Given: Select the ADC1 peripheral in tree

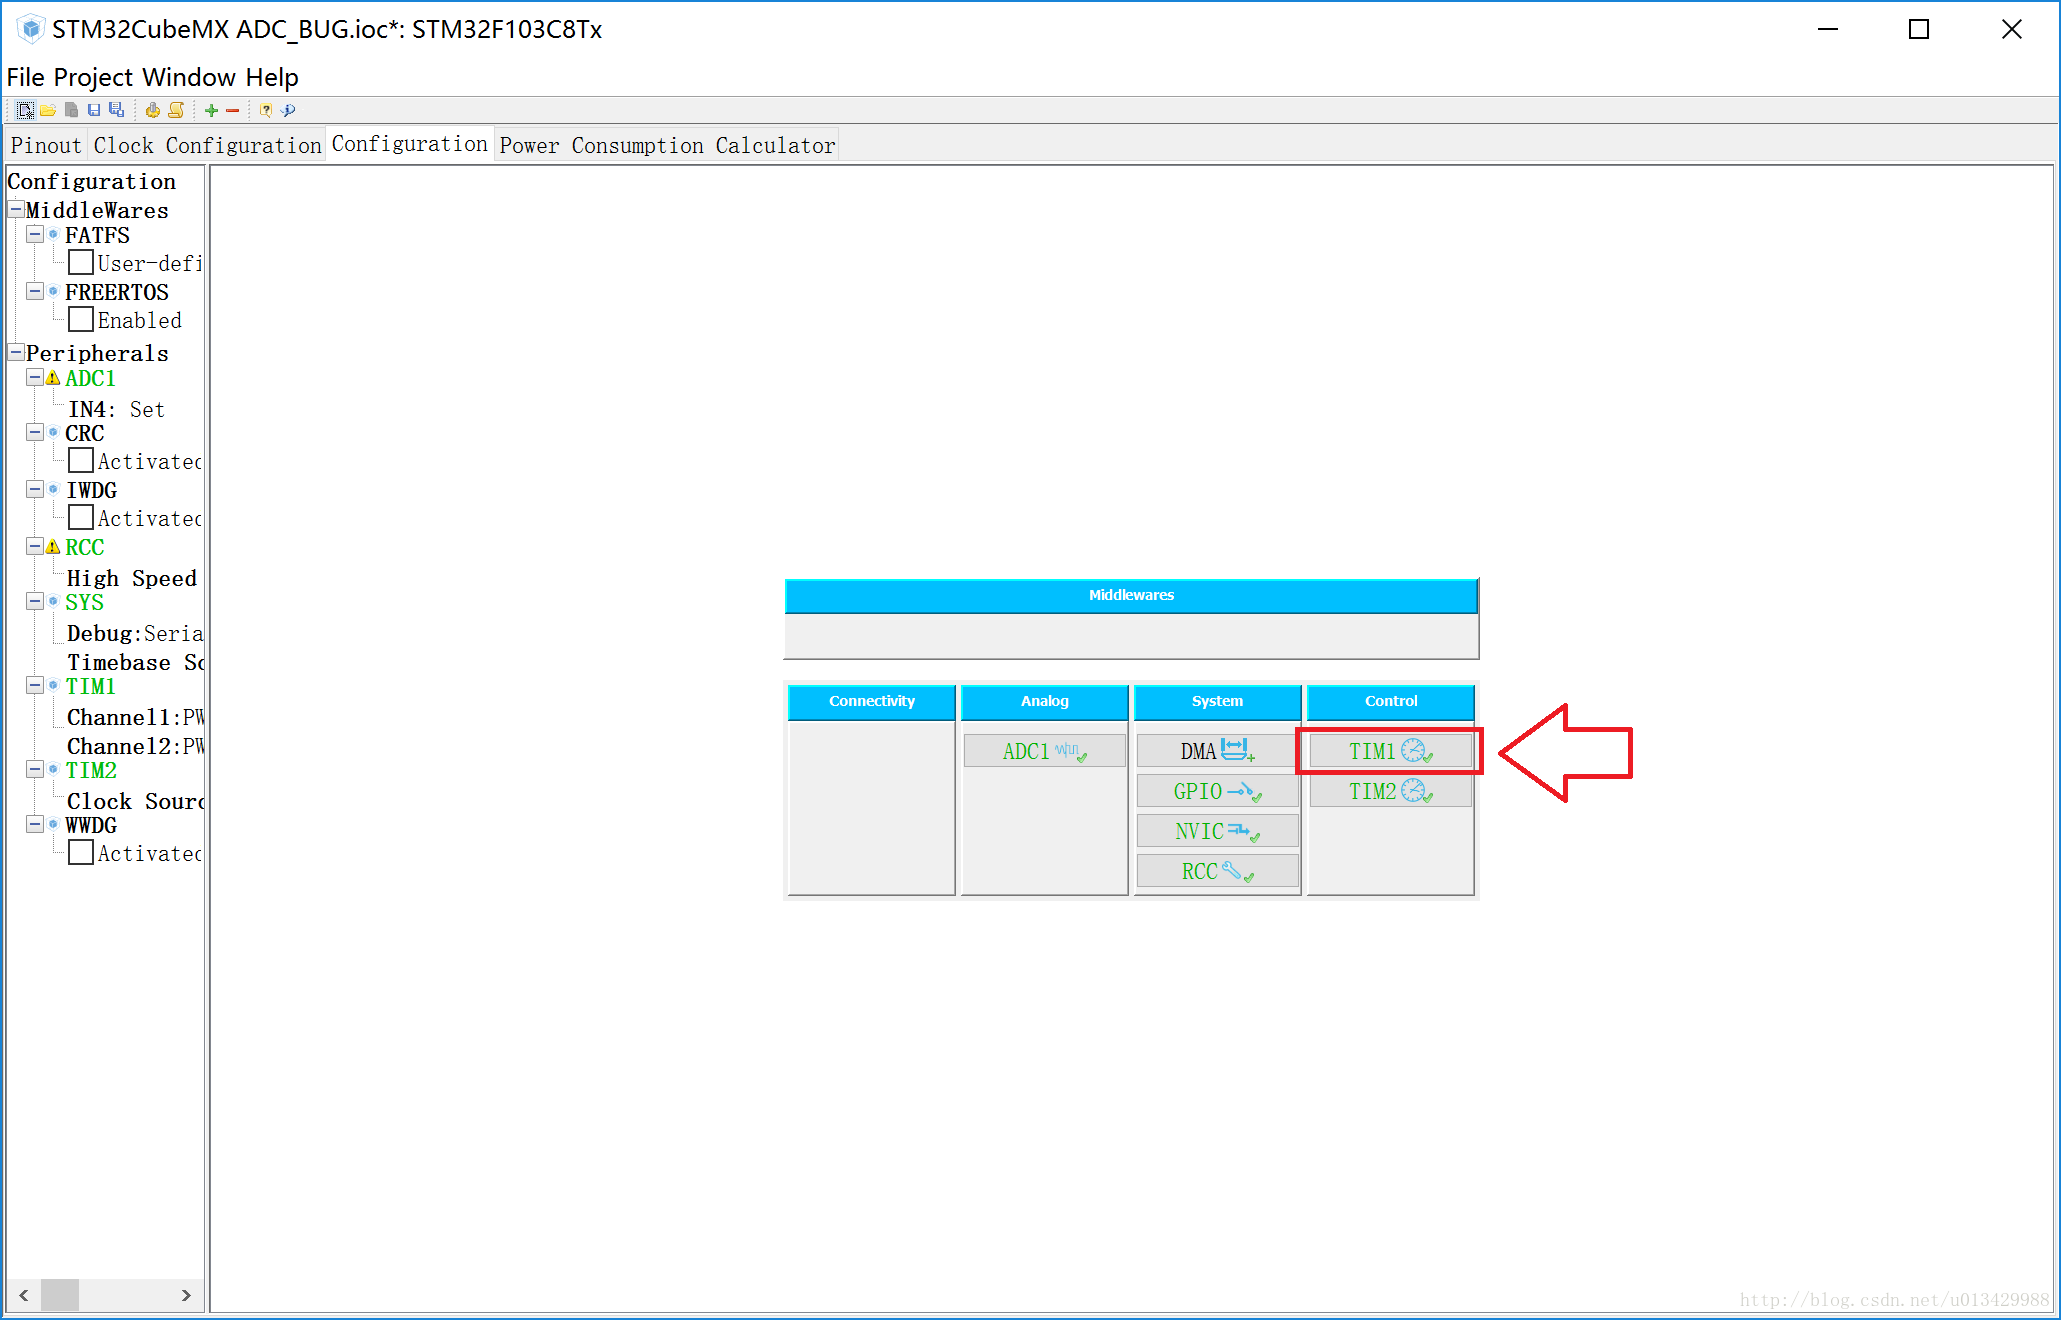Looking at the screenshot, I should coord(90,378).
